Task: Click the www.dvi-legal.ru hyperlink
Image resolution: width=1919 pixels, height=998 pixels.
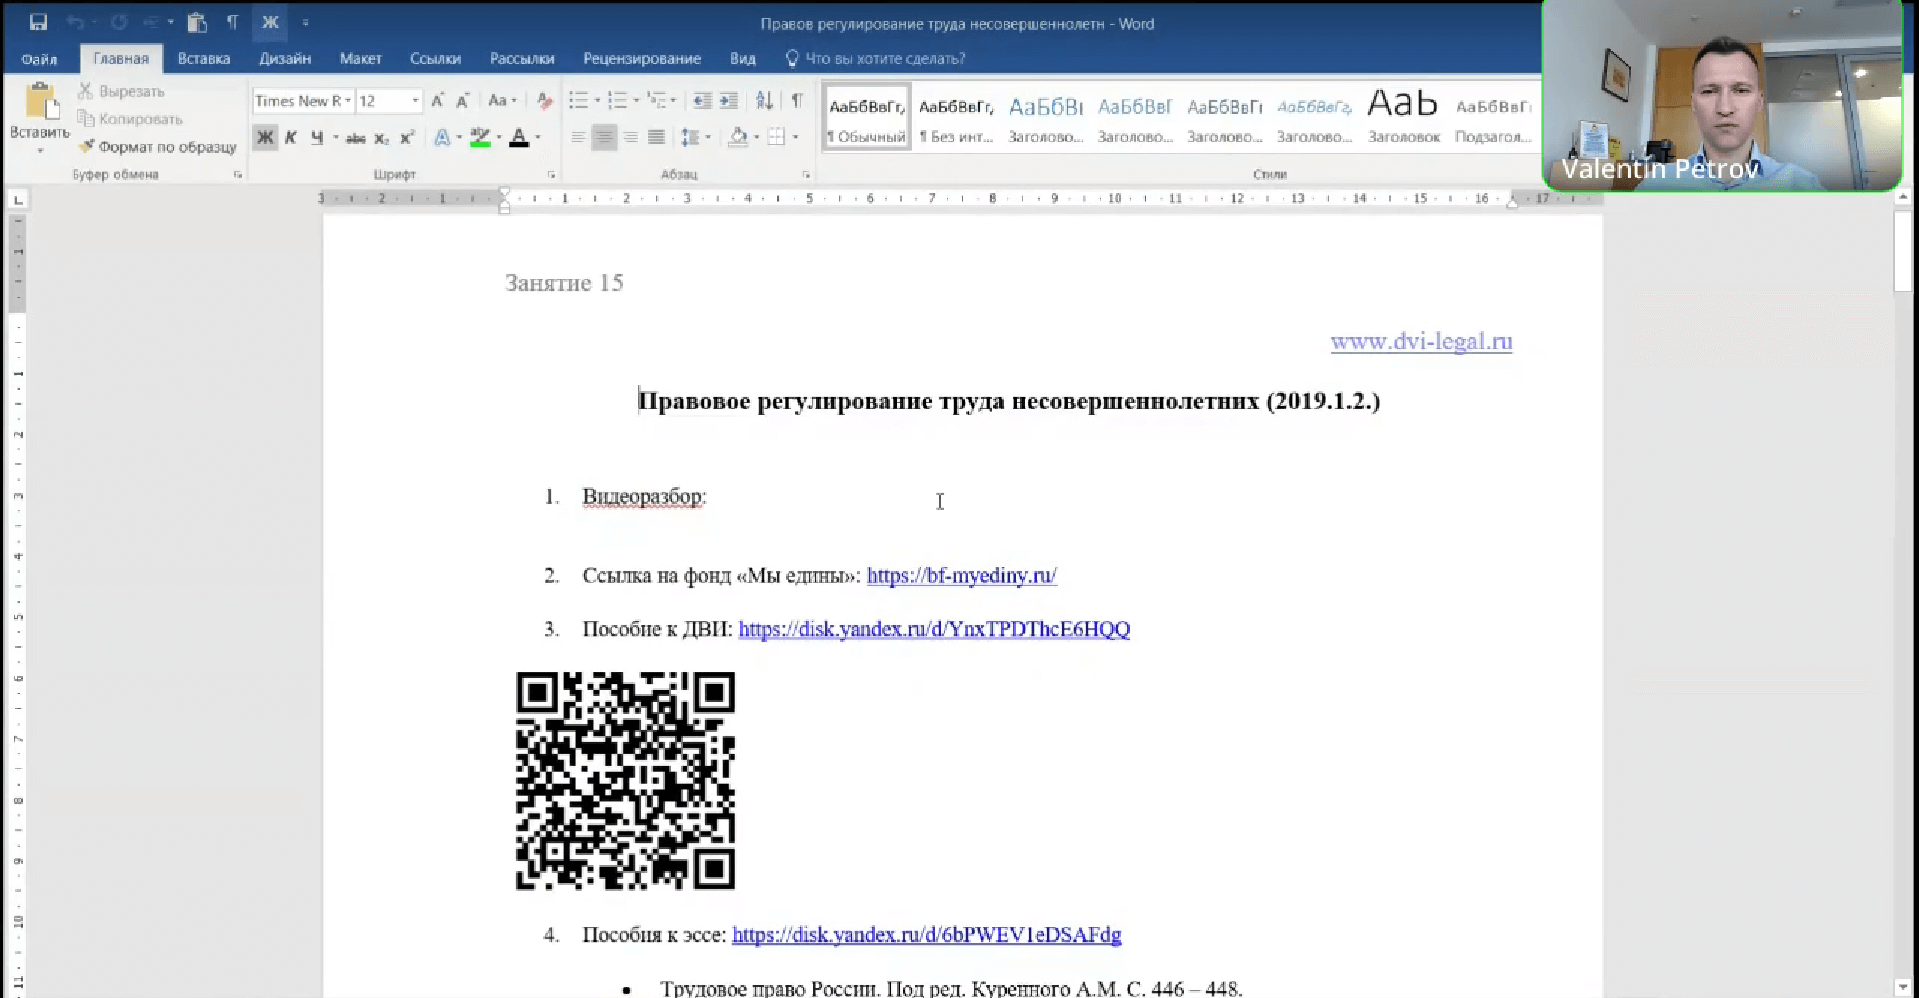Action: point(1421,341)
